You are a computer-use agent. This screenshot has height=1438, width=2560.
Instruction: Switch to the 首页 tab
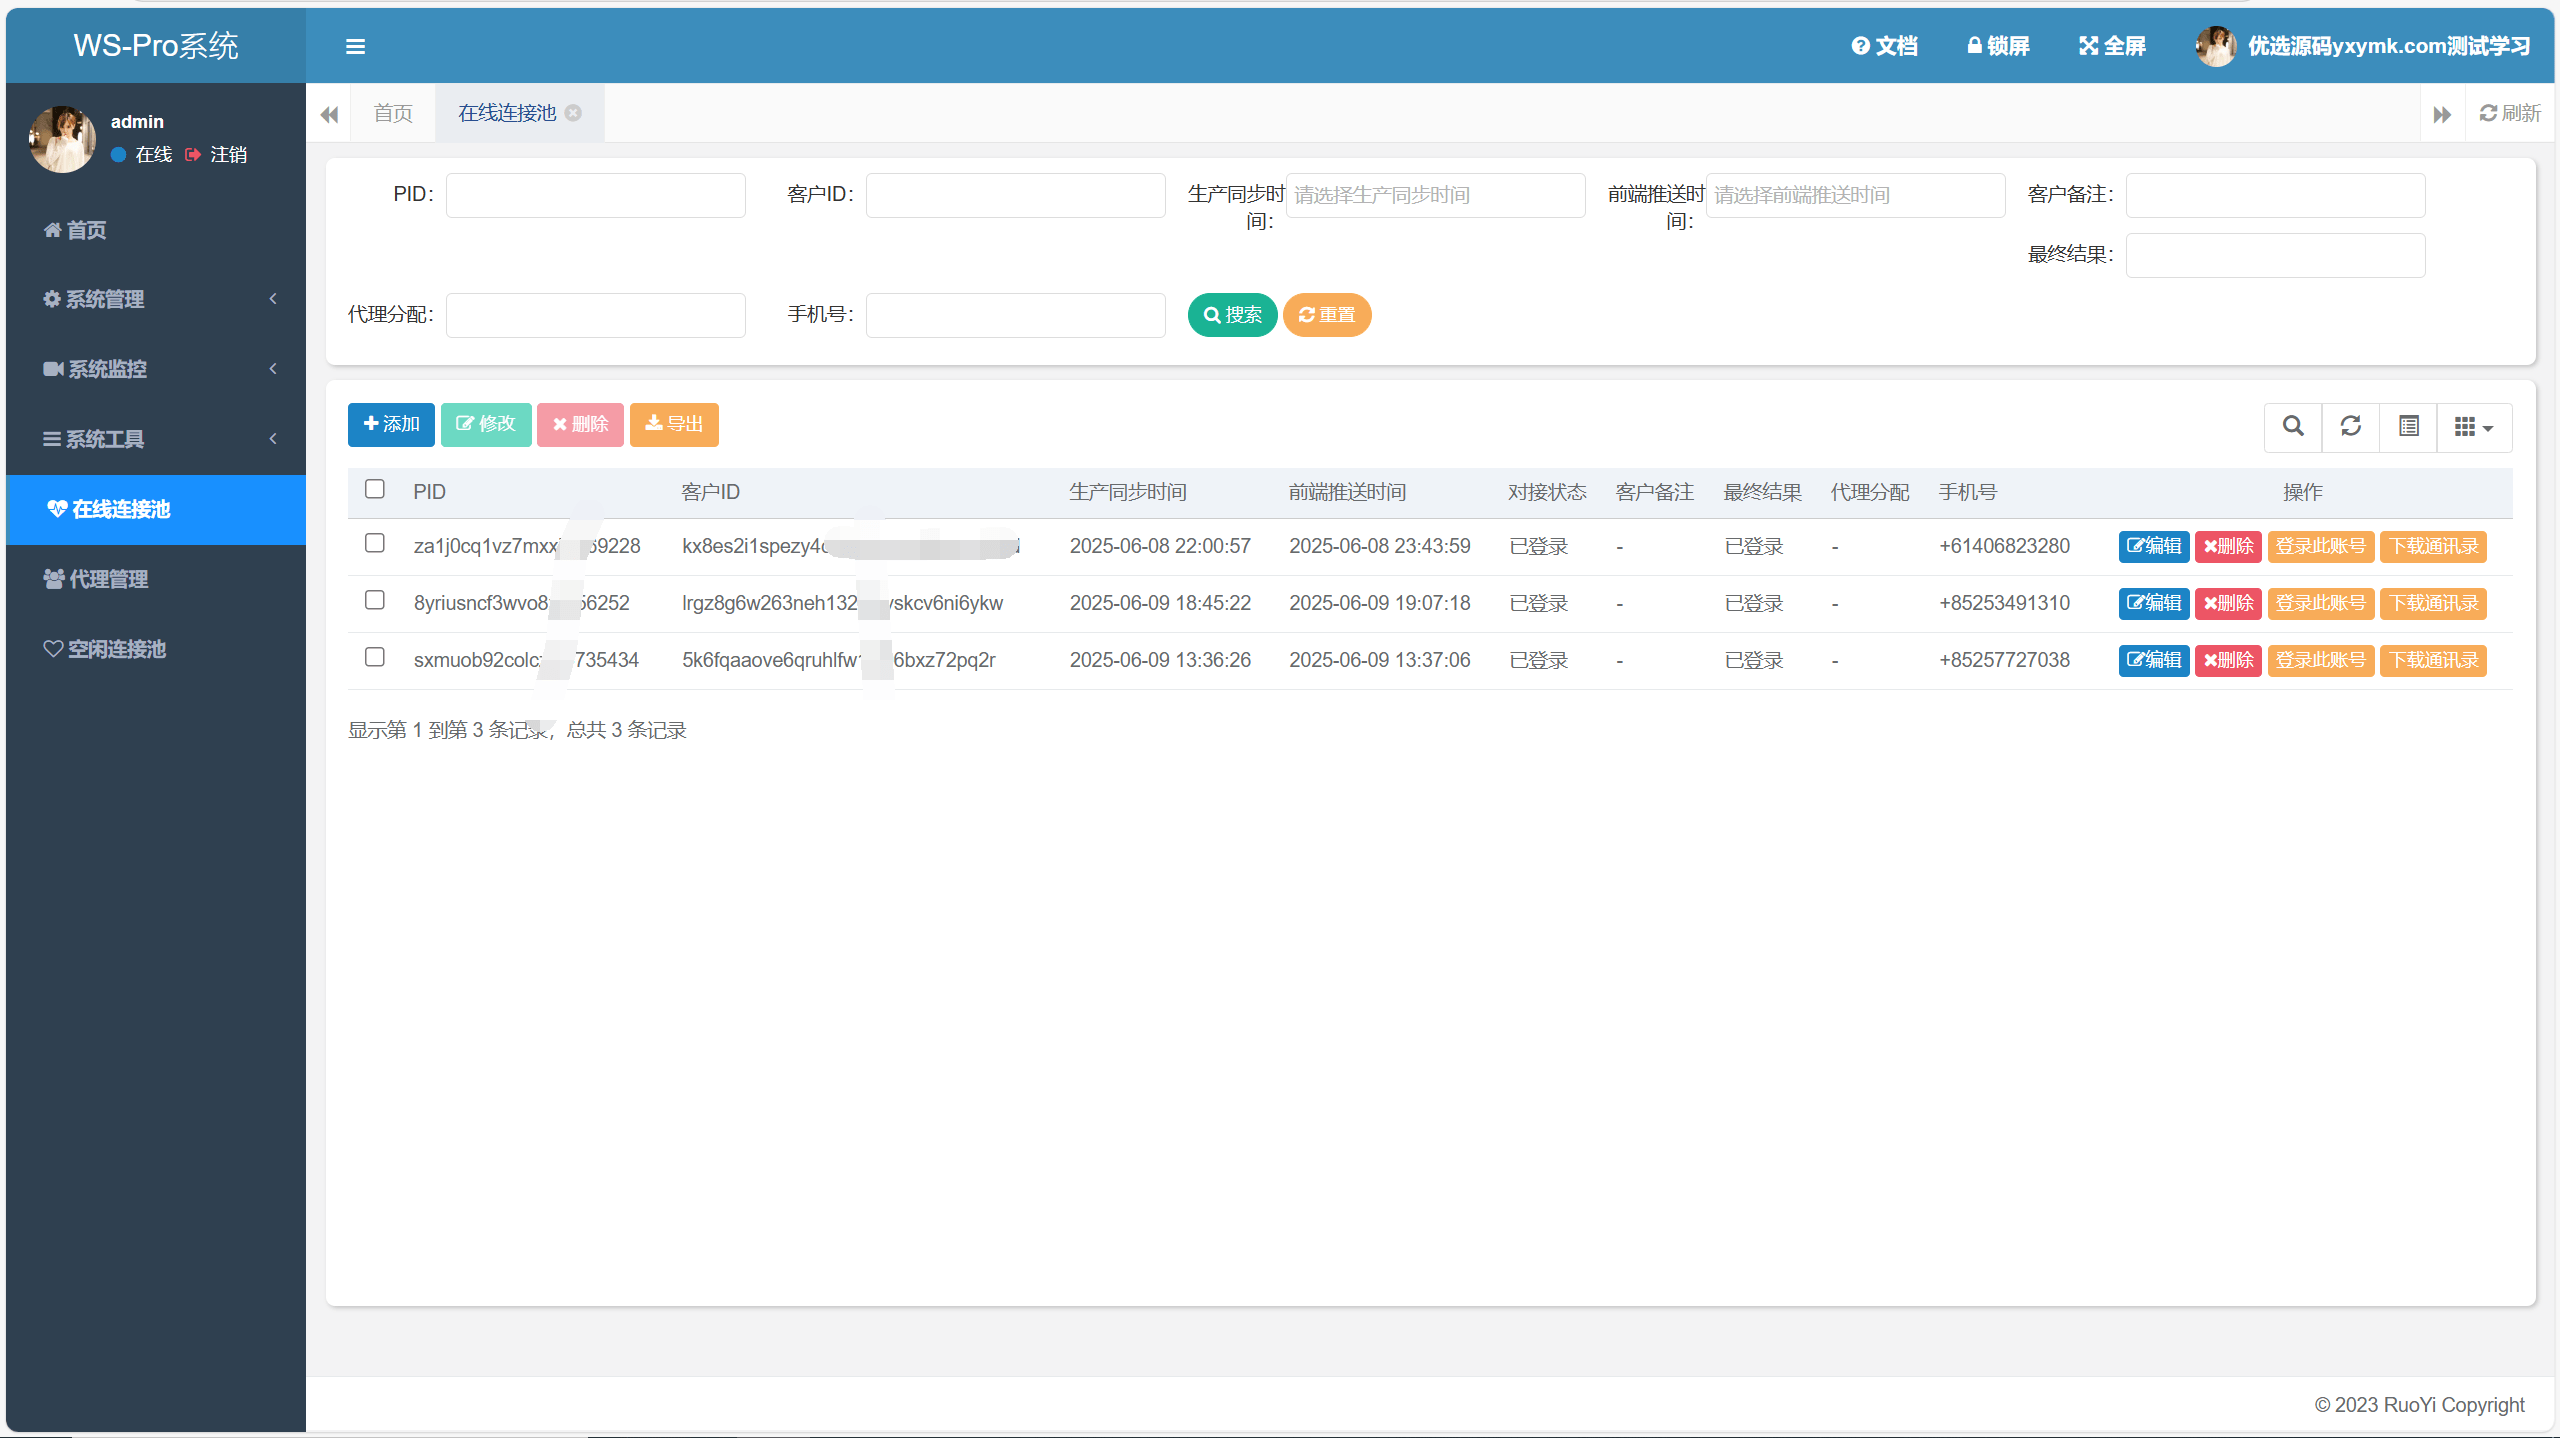393,113
